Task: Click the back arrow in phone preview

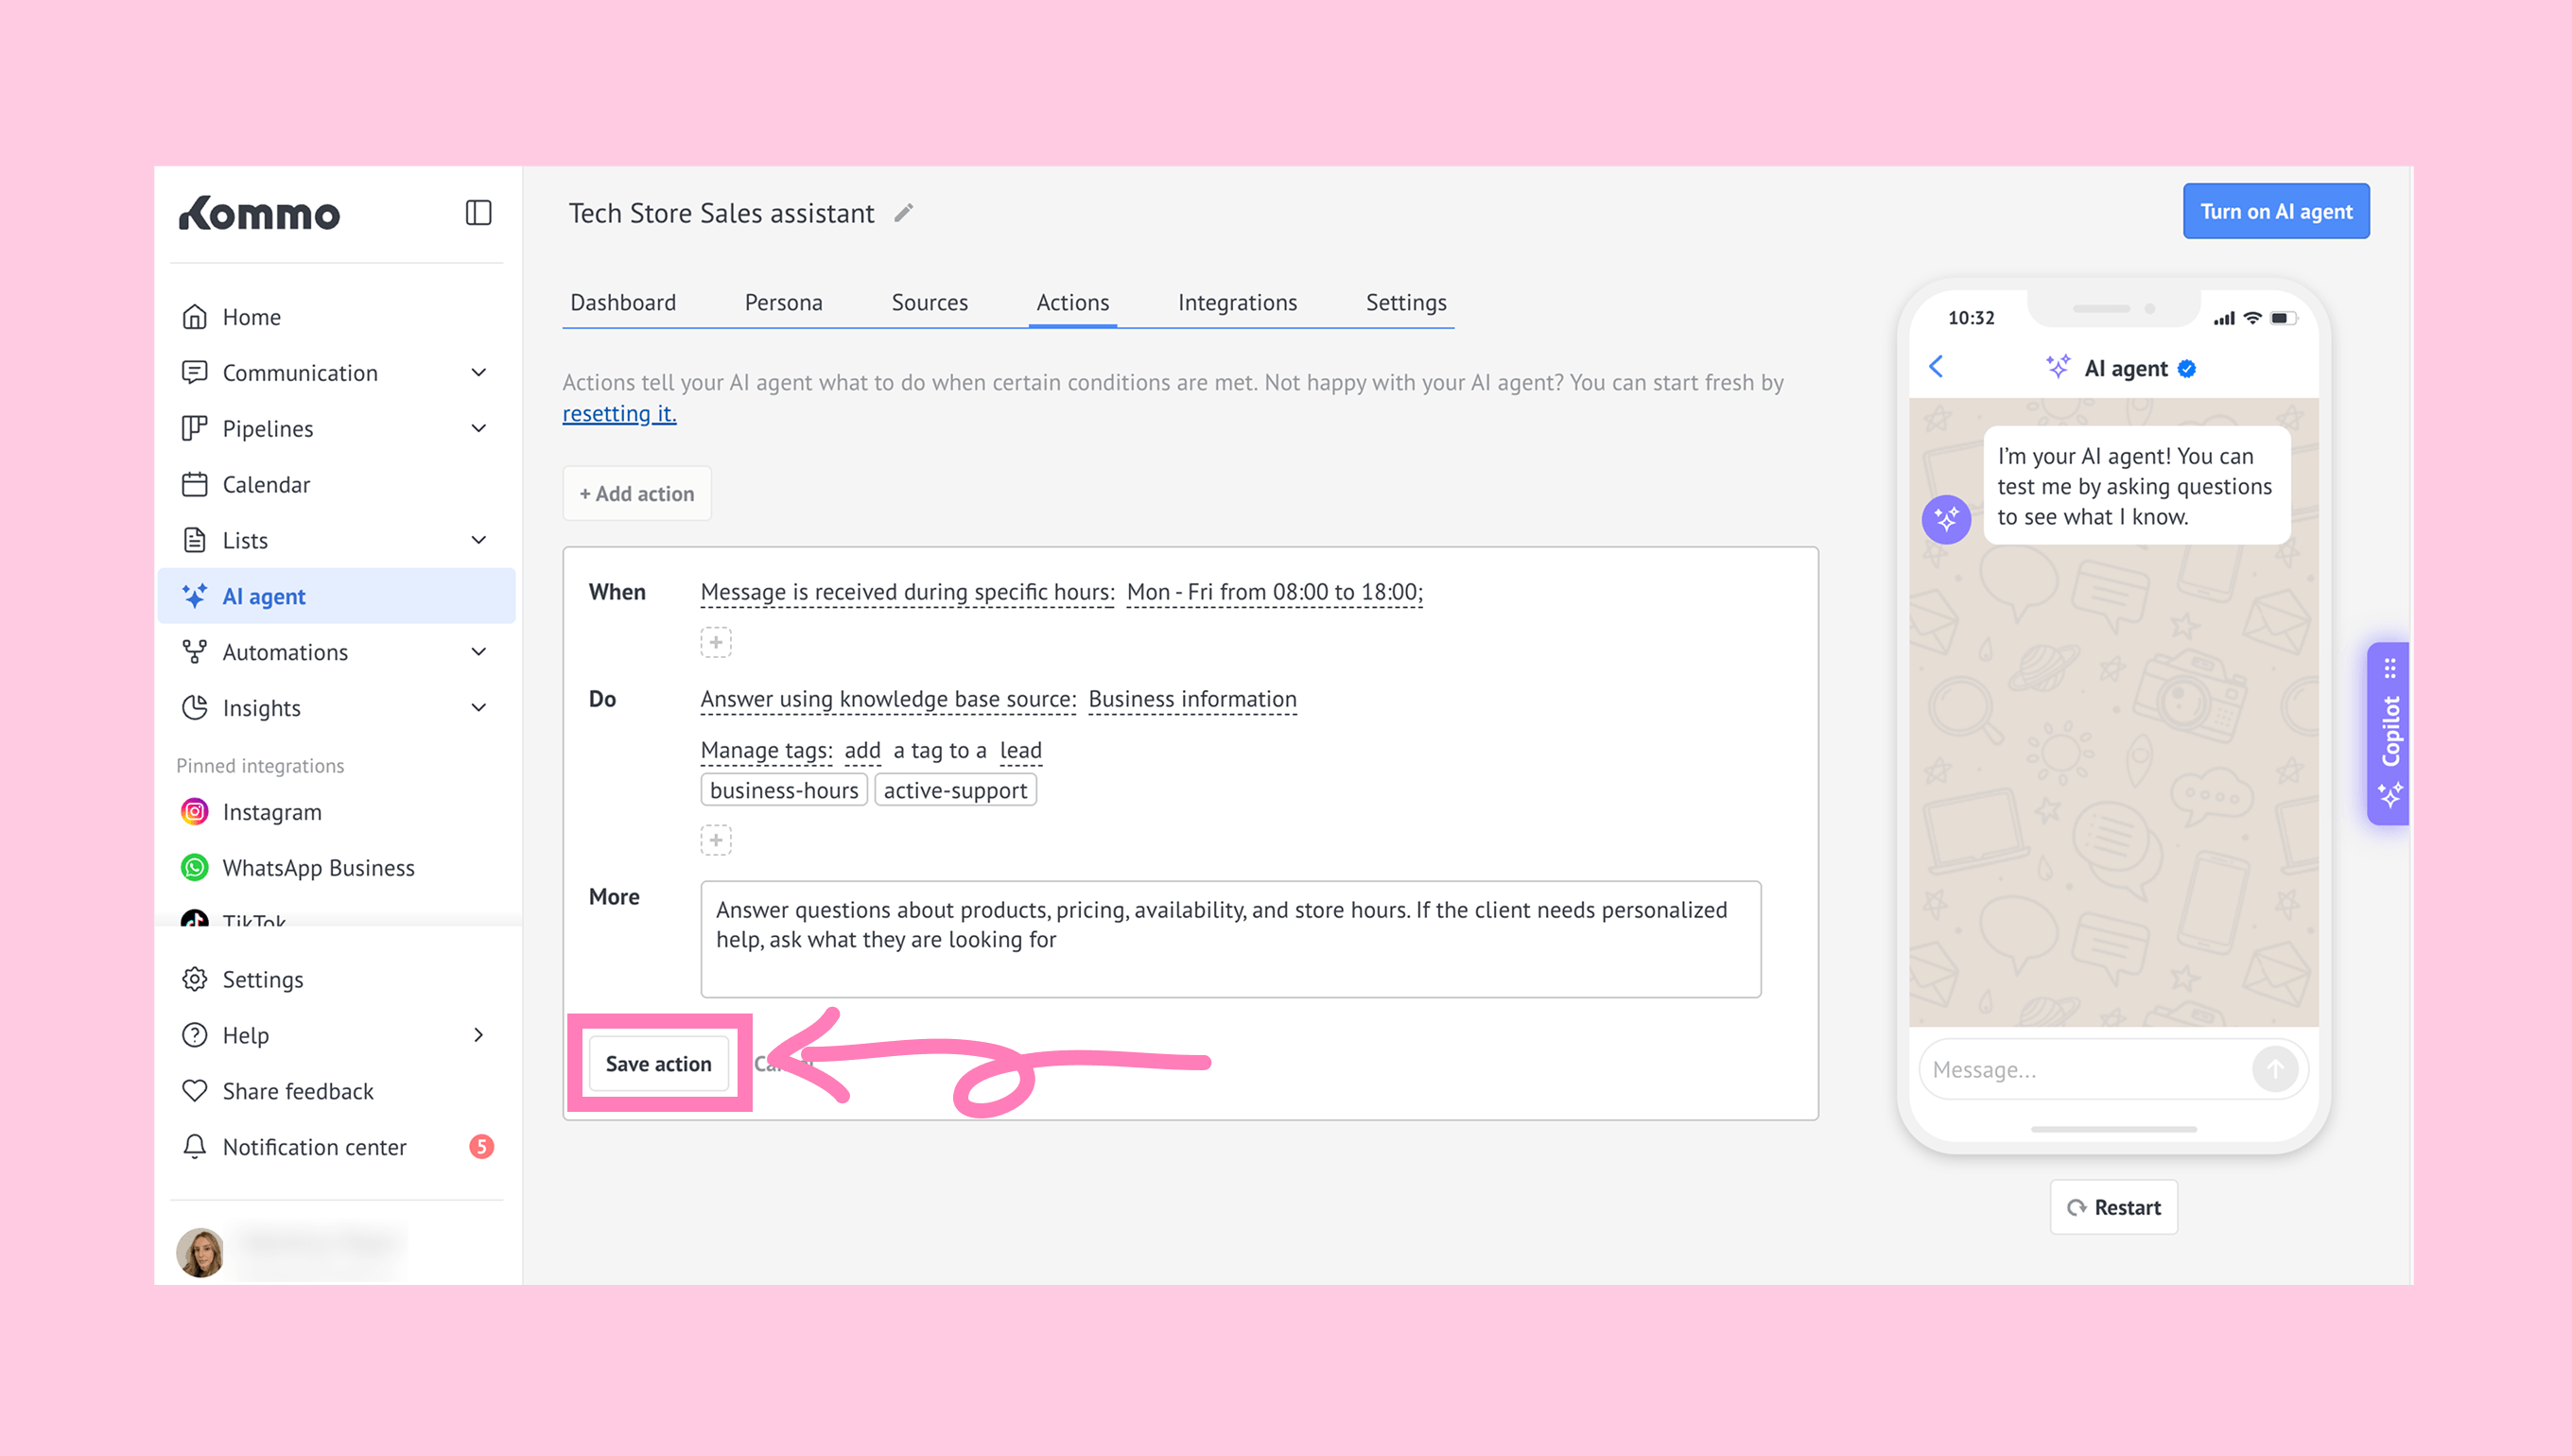Action: 1936,367
